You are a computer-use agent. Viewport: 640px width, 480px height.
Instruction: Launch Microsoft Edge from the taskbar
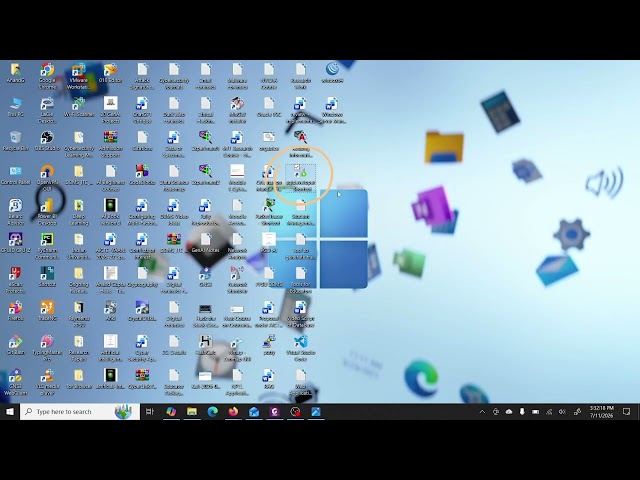[x=212, y=412]
